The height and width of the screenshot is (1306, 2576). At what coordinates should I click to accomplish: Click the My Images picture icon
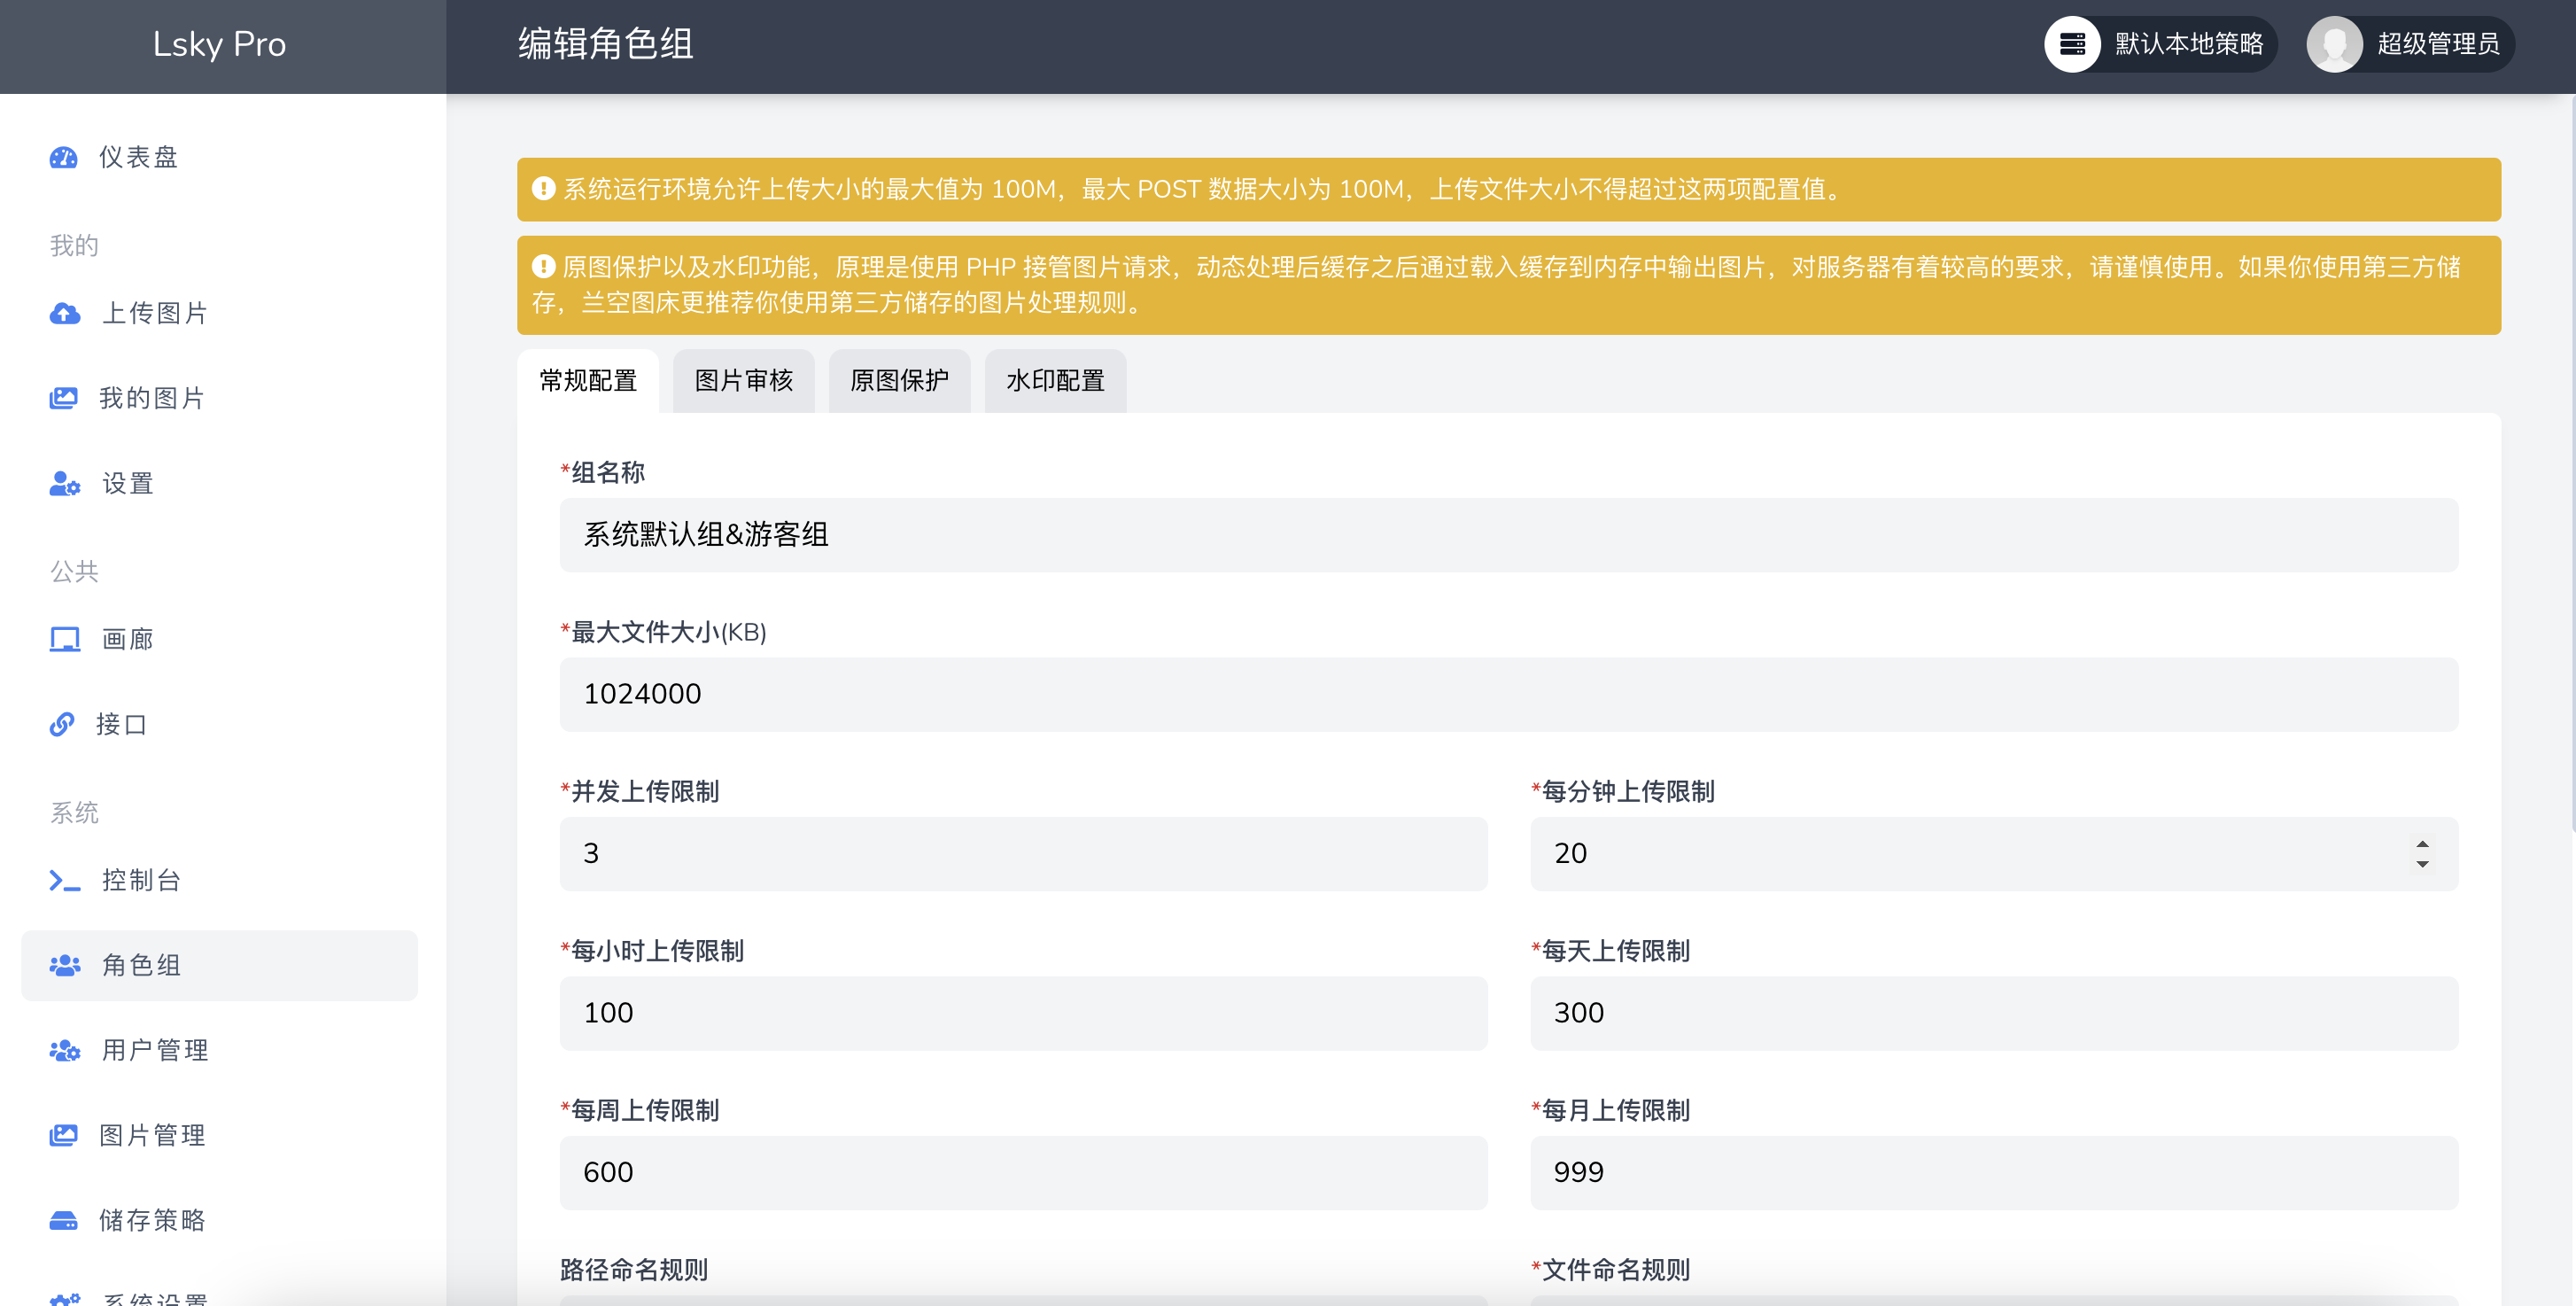tap(63, 398)
